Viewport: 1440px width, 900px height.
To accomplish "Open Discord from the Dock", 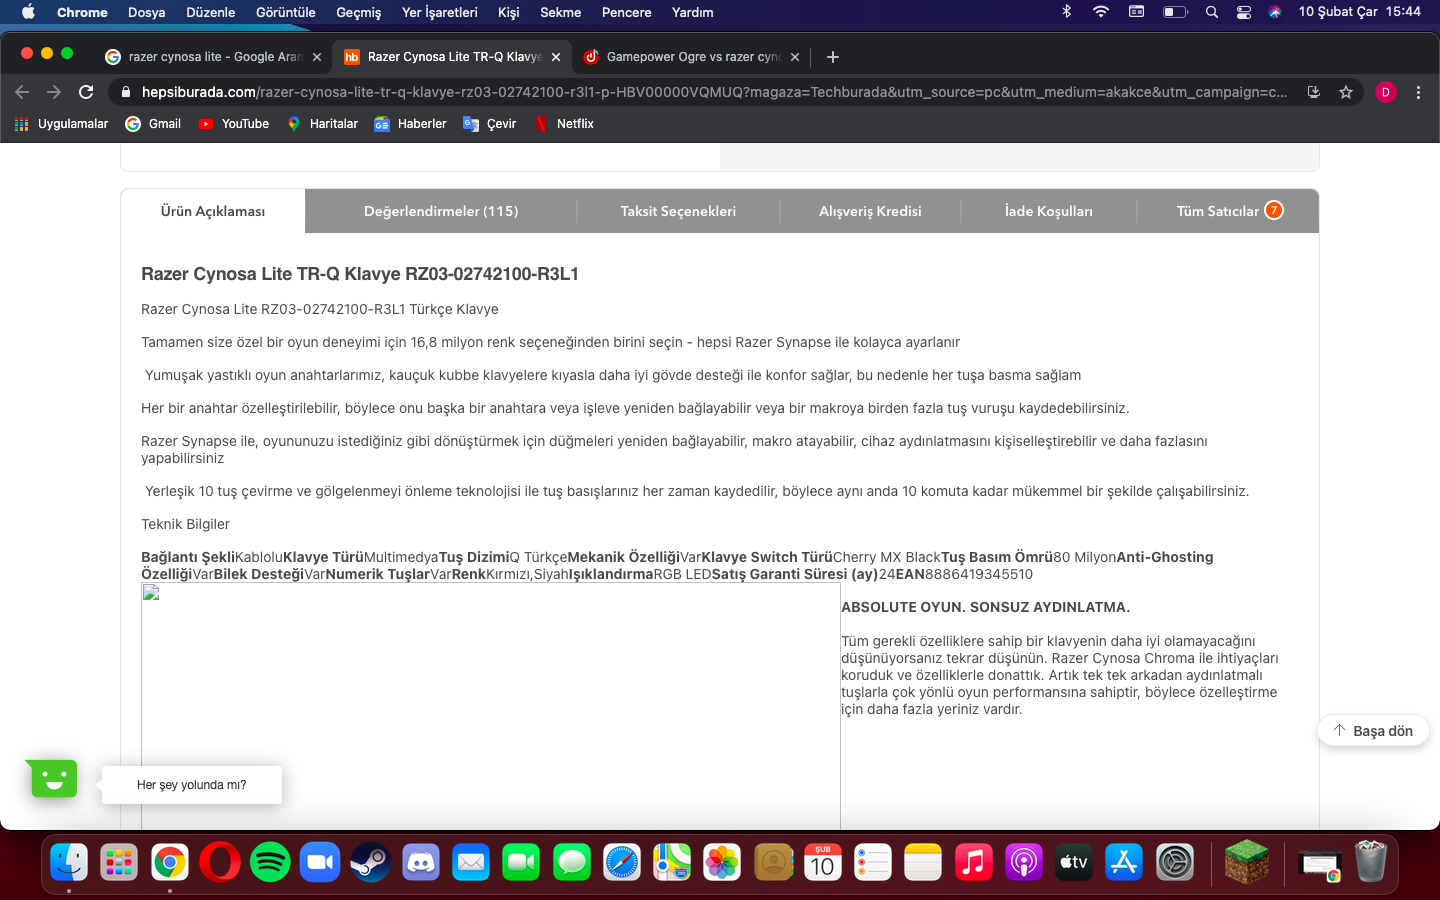I will 421,862.
